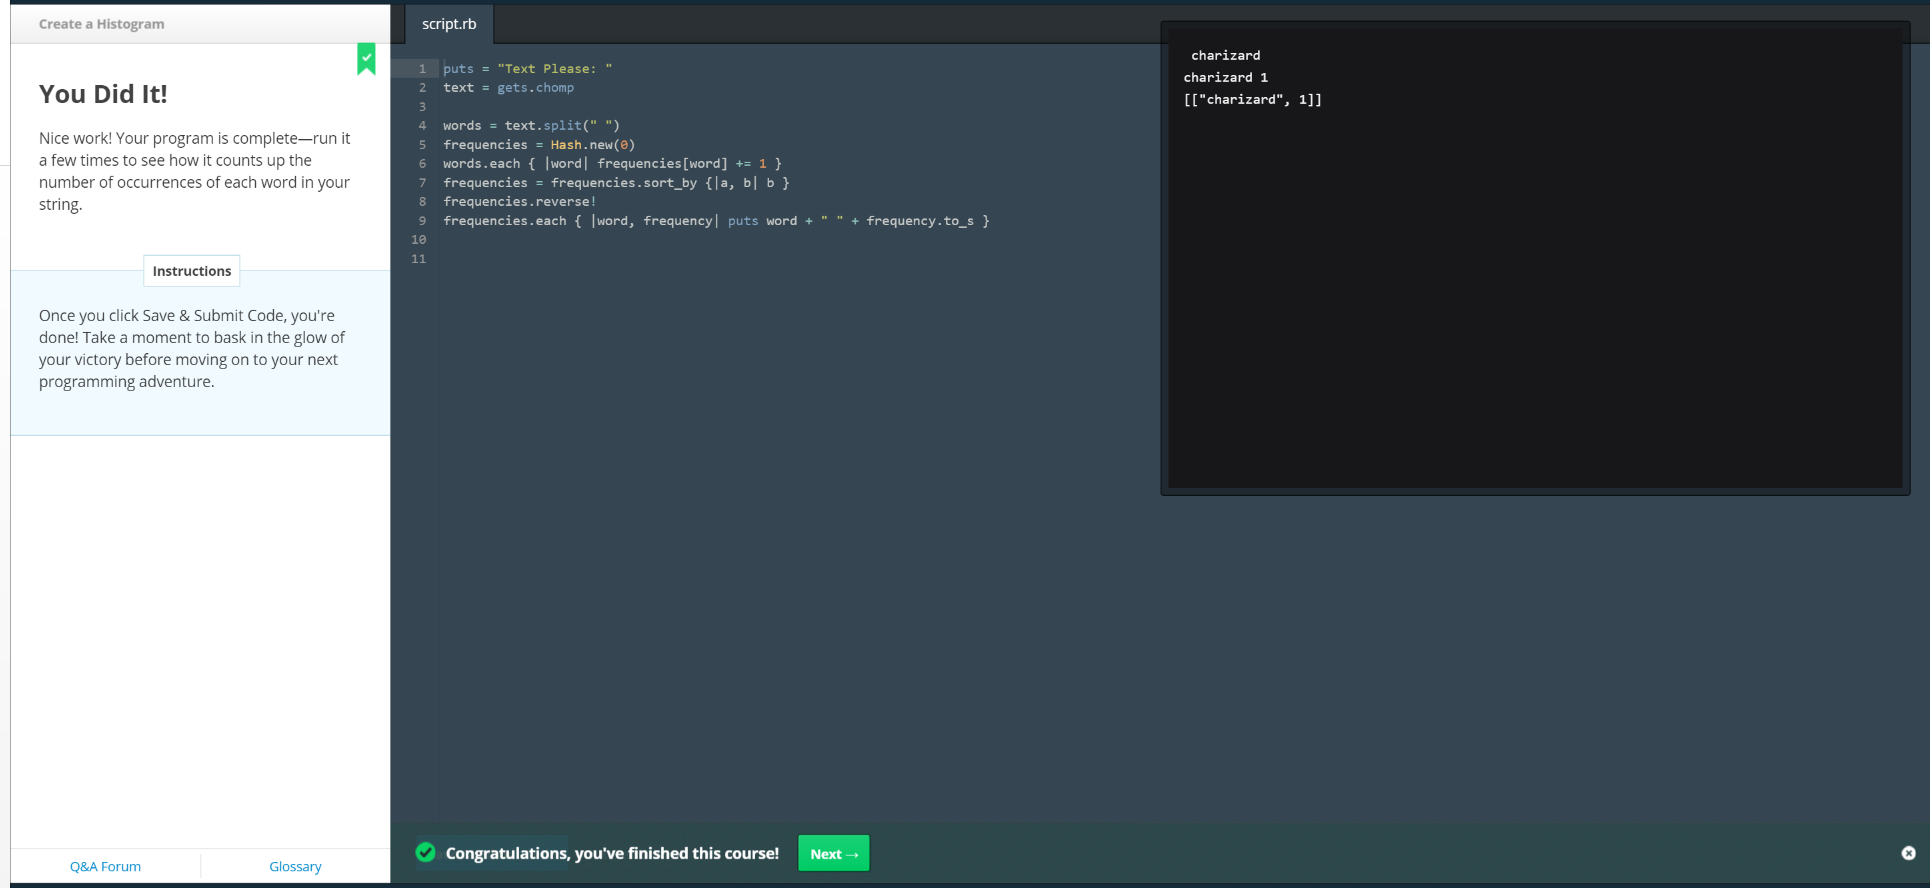This screenshot has height=888, width=1930.
Task: Select the script.rb tab
Action: point(449,24)
